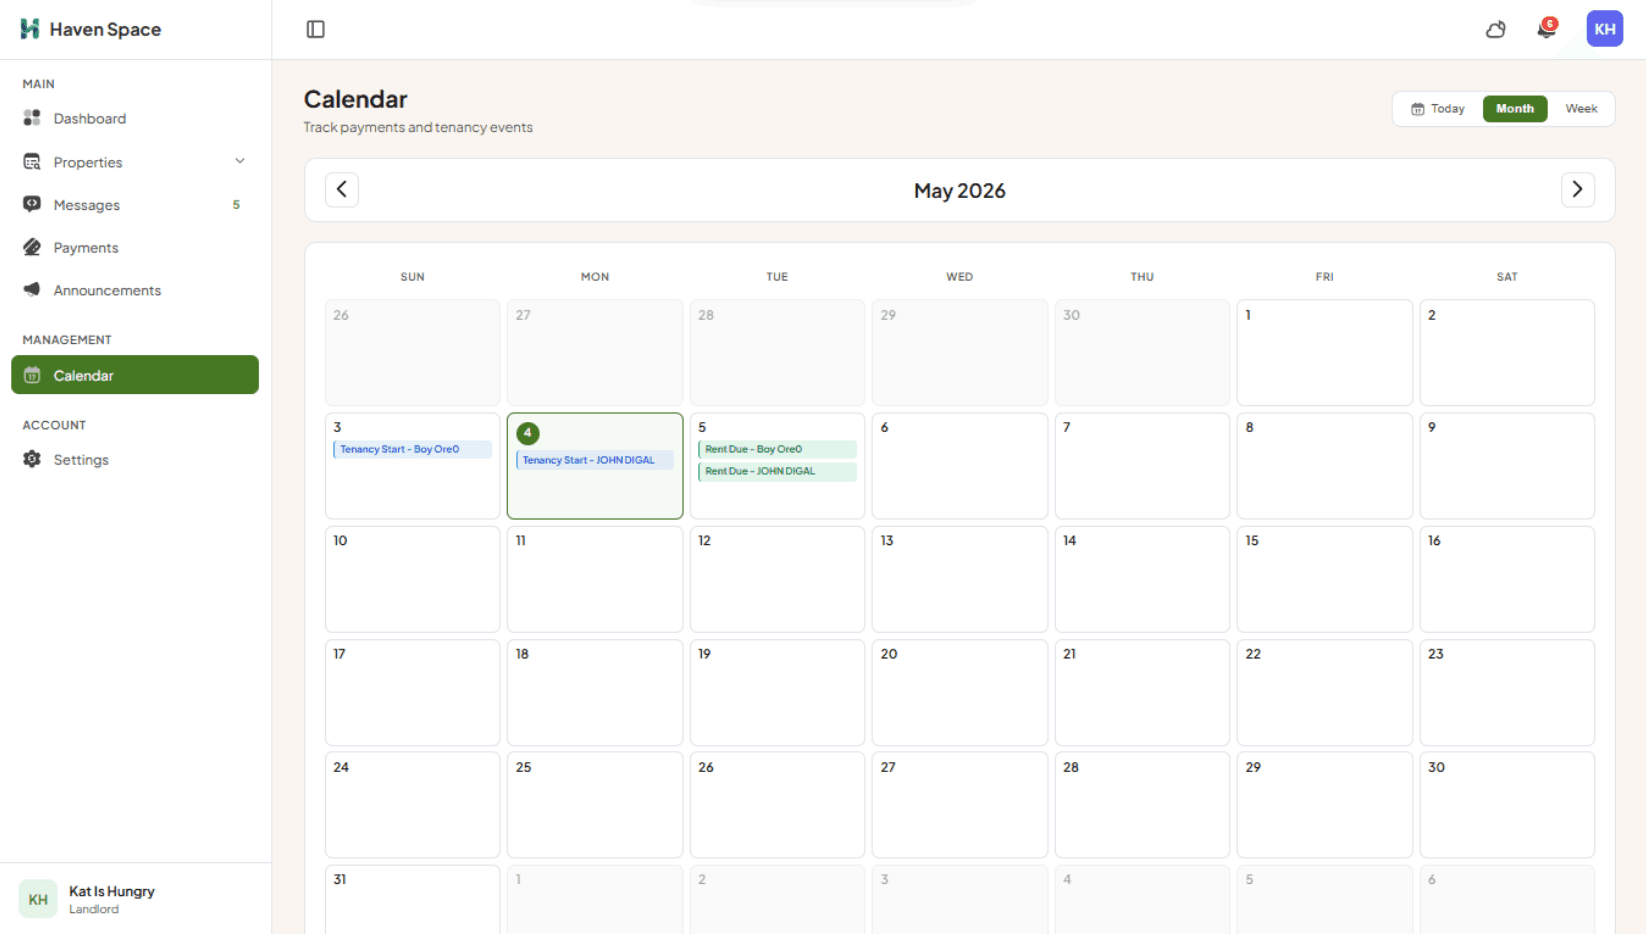The height and width of the screenshot is (938, 1646).
Task: Select May 1 calendar cell
Action: tap(1324, 352)
